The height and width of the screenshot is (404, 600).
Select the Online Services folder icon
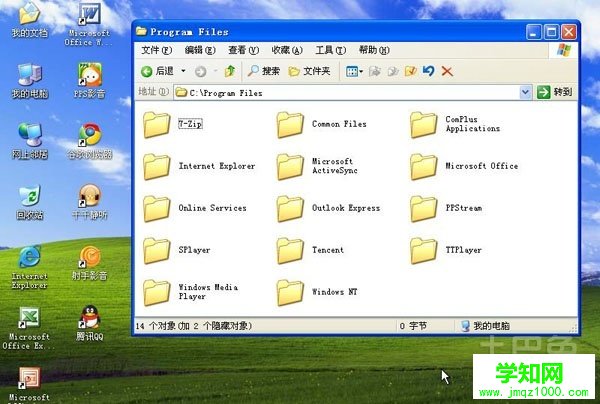157,209
